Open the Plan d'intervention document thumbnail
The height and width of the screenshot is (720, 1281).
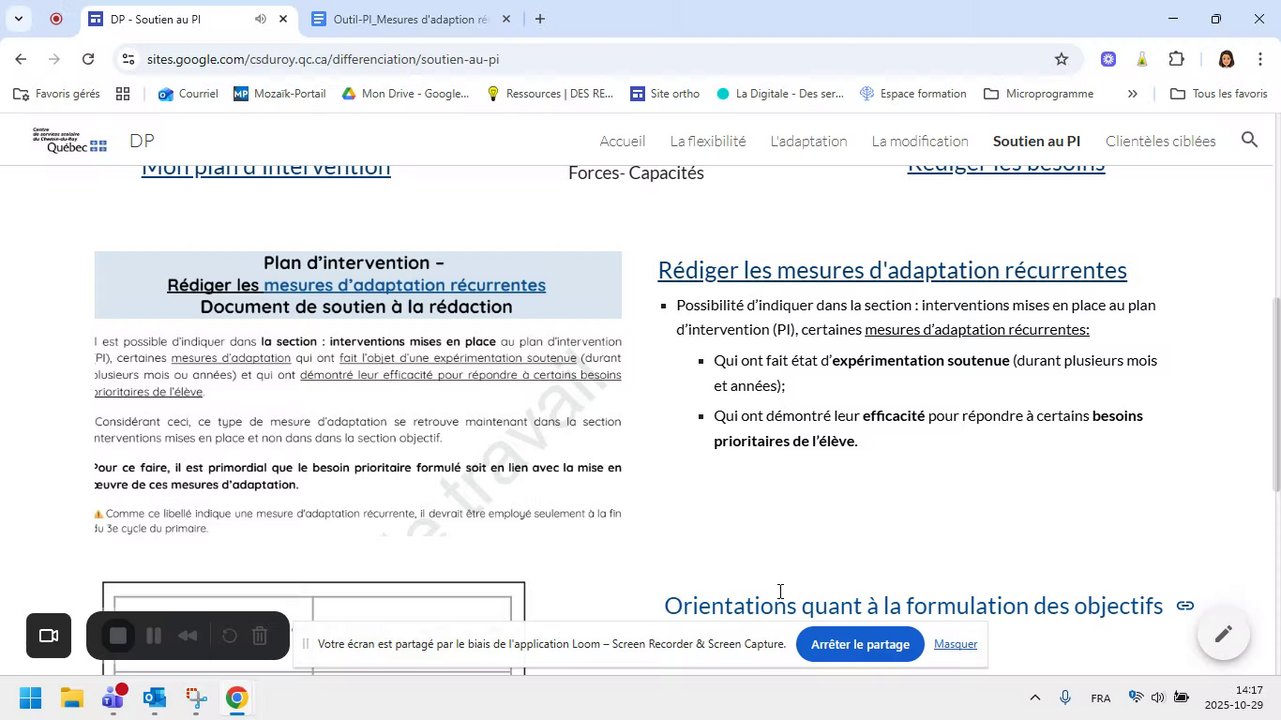click(x=358, y=394)
